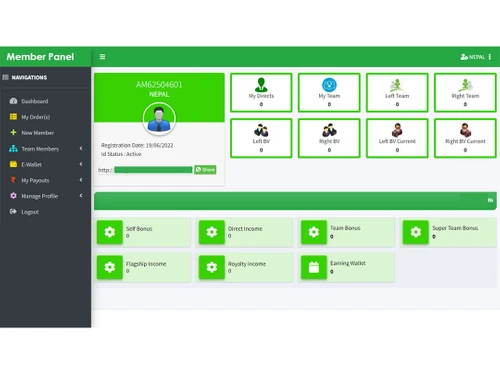
Task: Click member ID AM62504601
Action: pos(159,85)
